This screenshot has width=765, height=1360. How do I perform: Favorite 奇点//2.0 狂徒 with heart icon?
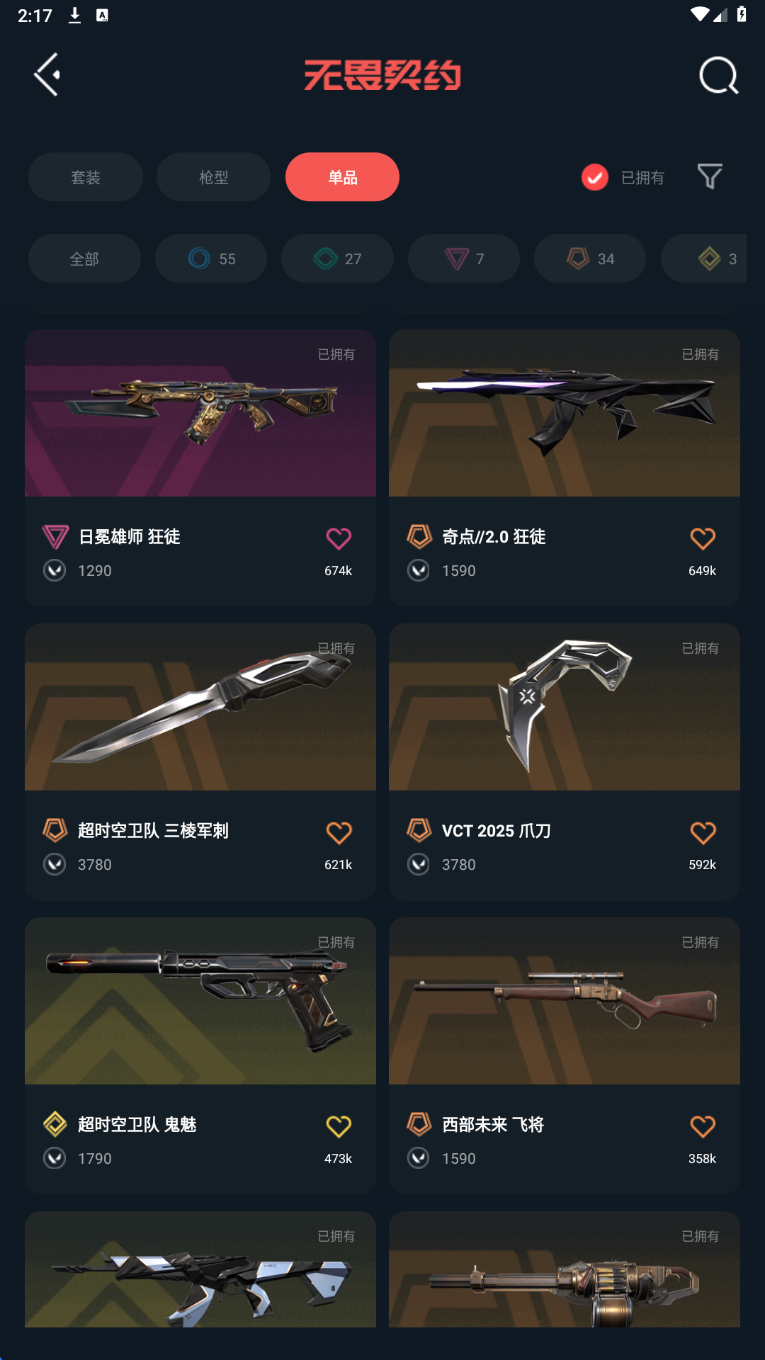(703, 538)
